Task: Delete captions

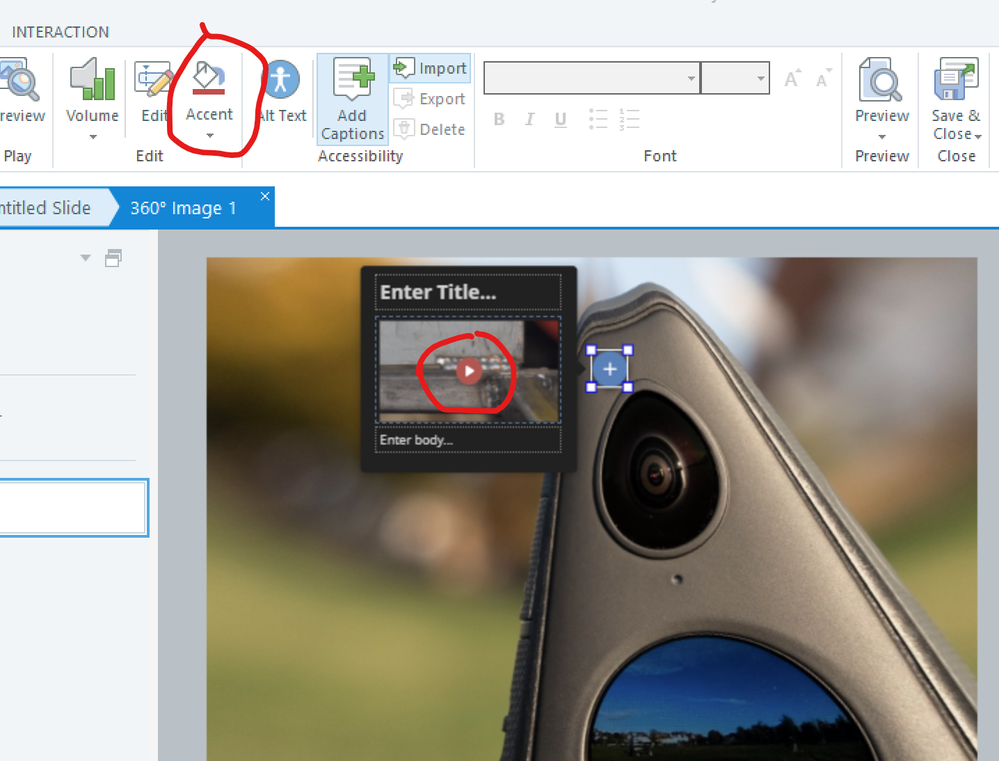Action: [x=431, y=129]
